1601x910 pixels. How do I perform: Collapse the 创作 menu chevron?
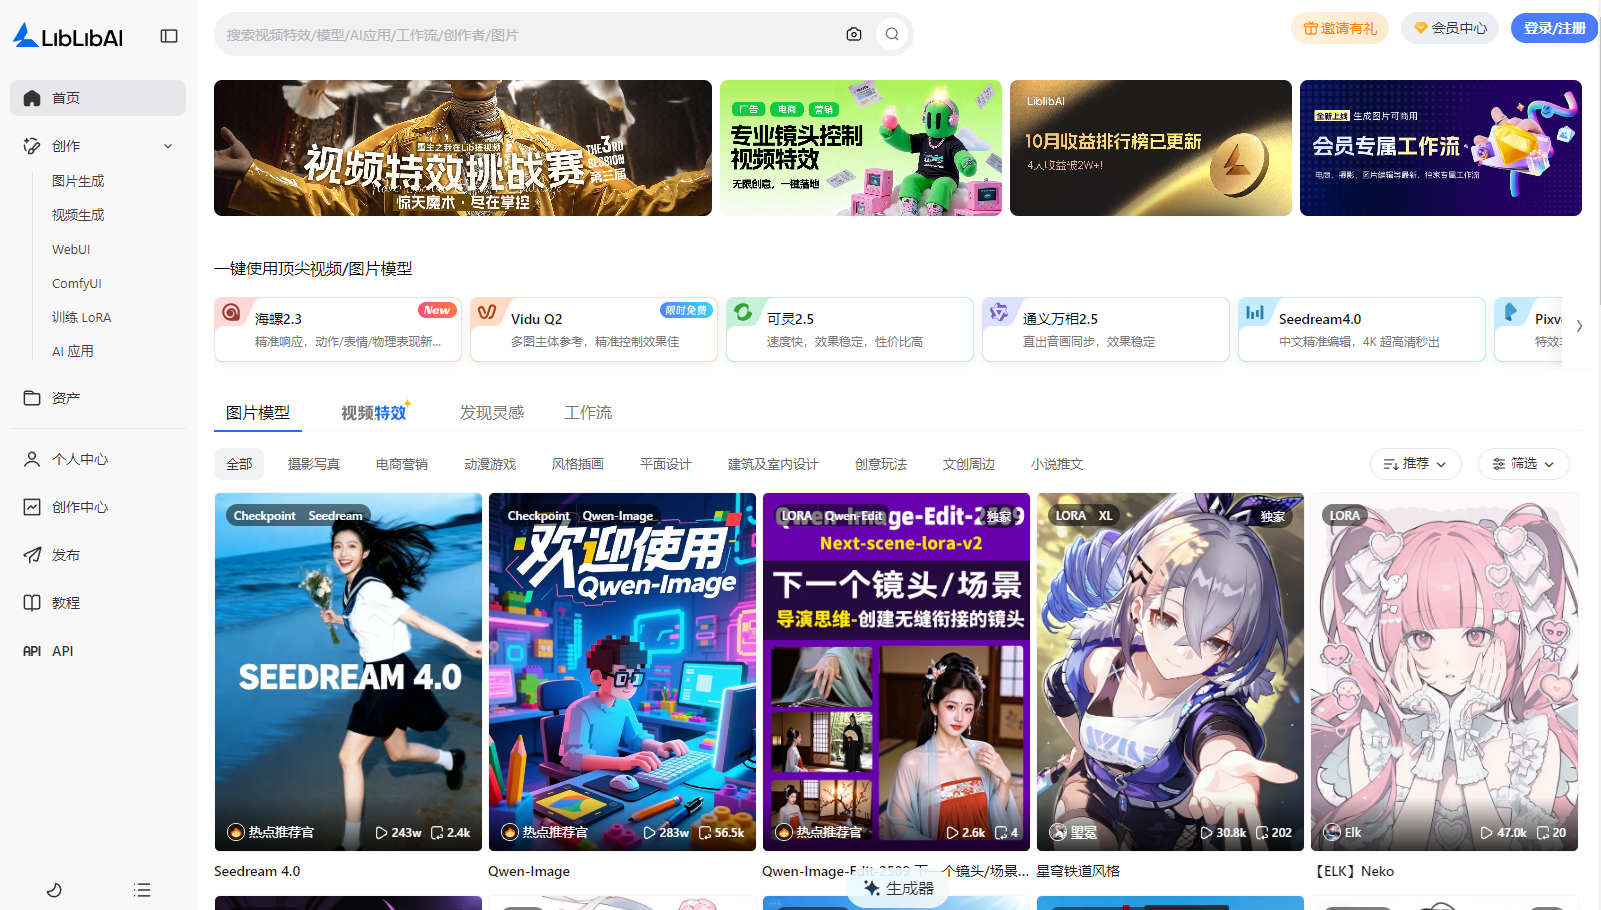pyautogui.click(x=168, y=145)
